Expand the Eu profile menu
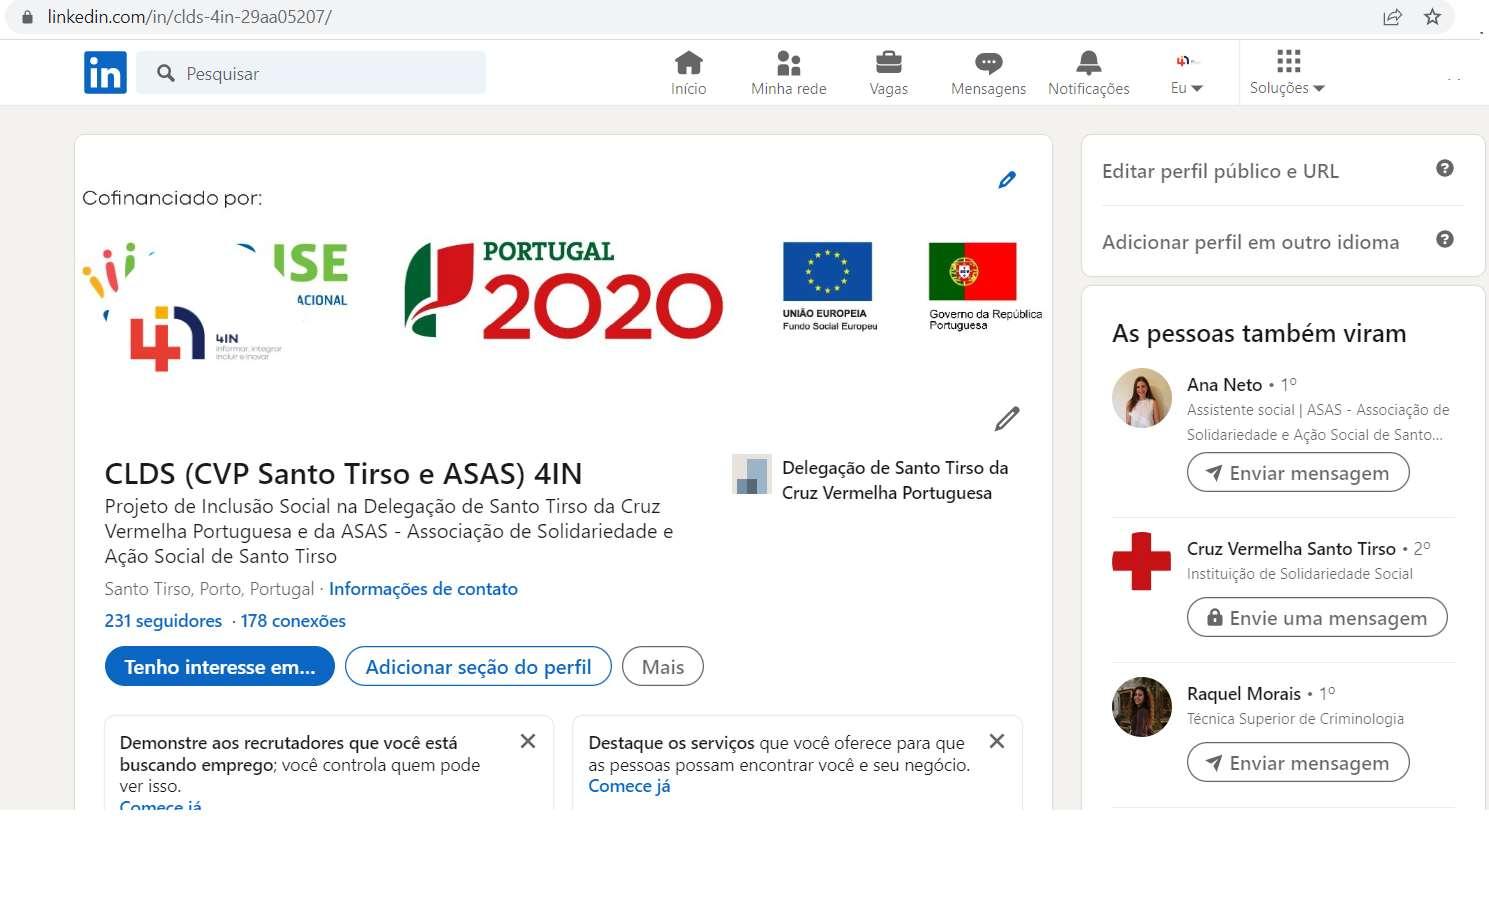The width and height of the screenshot is (1489, 923). coord(1187,73)
